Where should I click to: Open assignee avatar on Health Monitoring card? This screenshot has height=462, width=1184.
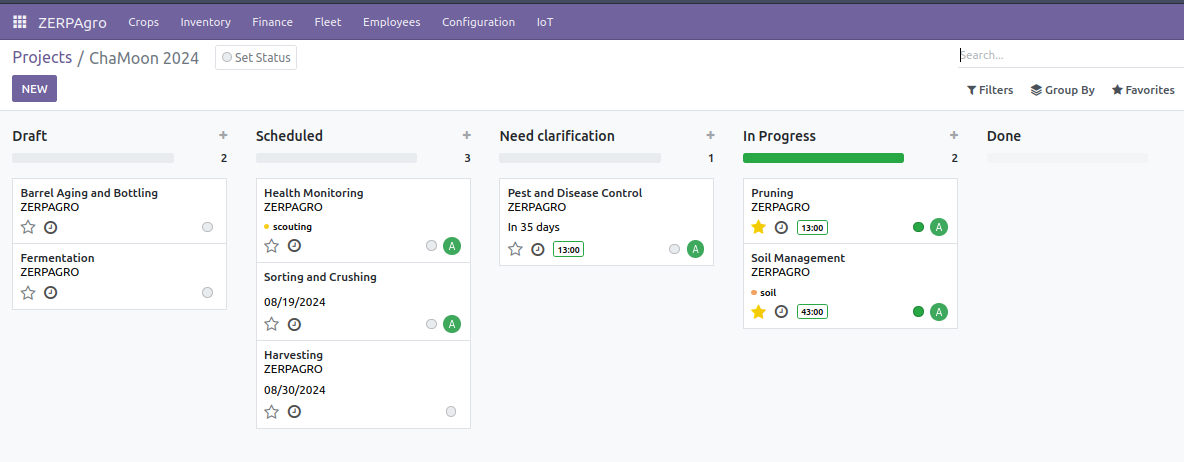click(x=452, y=245)
